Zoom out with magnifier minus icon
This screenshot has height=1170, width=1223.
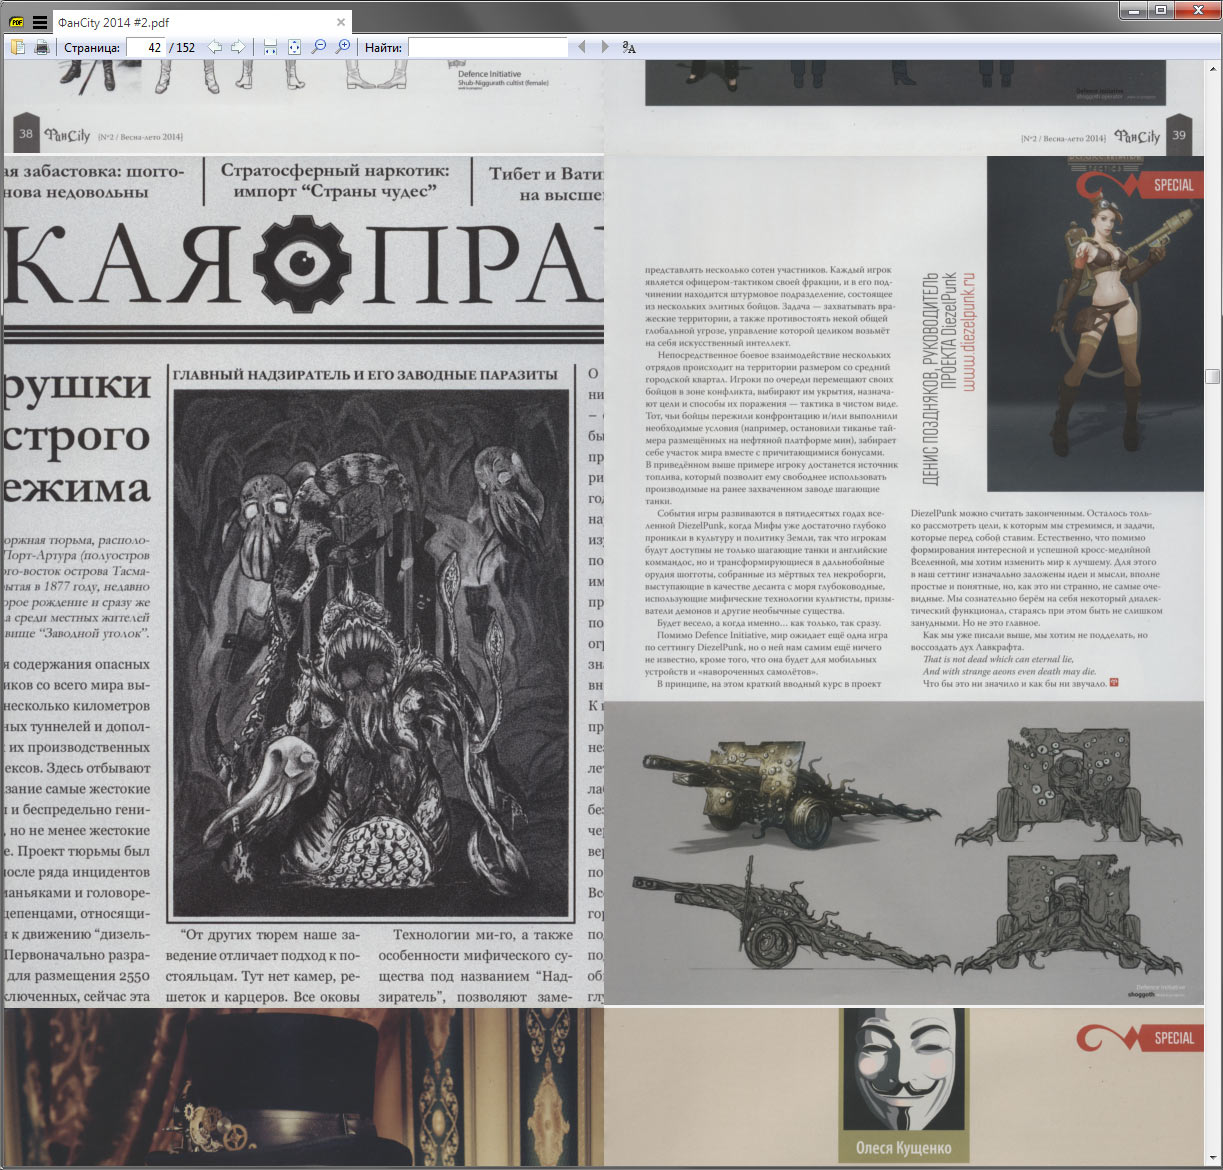pyautogui.click(x=319, y=47)
